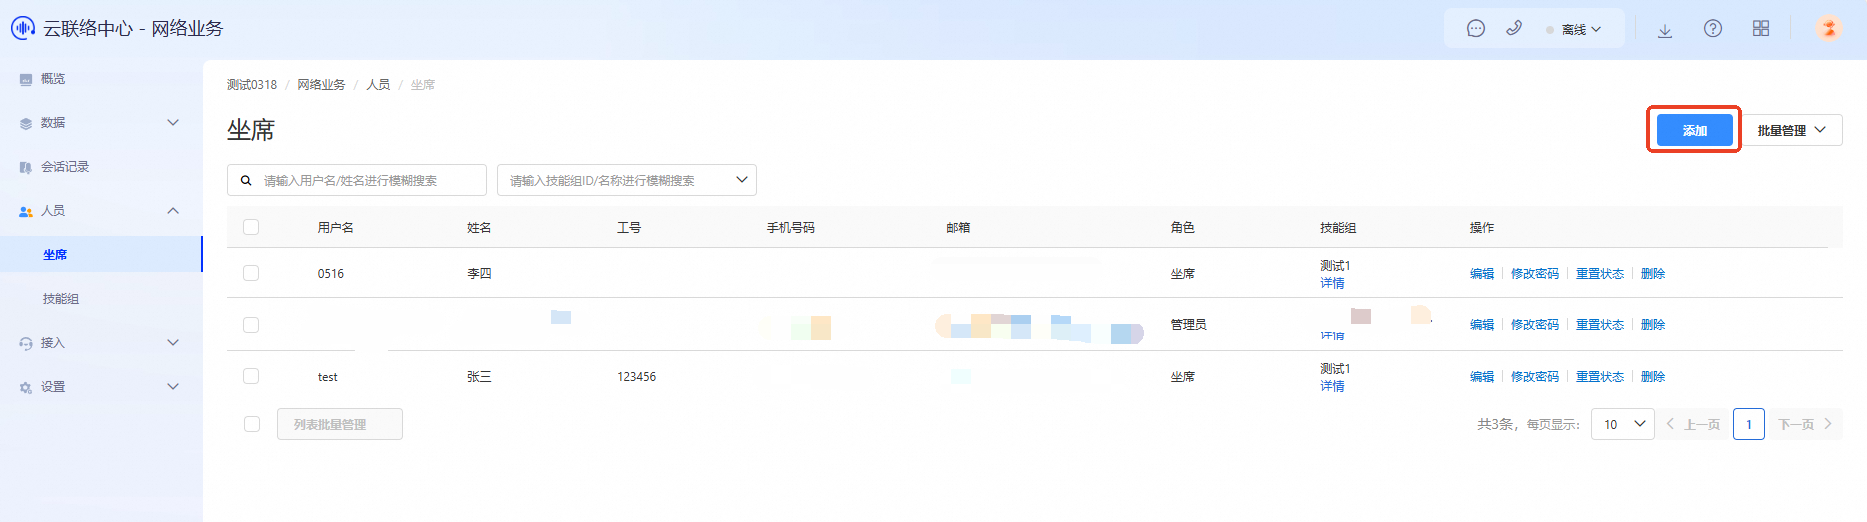
Task: Click the 测试0318 breadcrumb
Action: [x=252, y=85]
